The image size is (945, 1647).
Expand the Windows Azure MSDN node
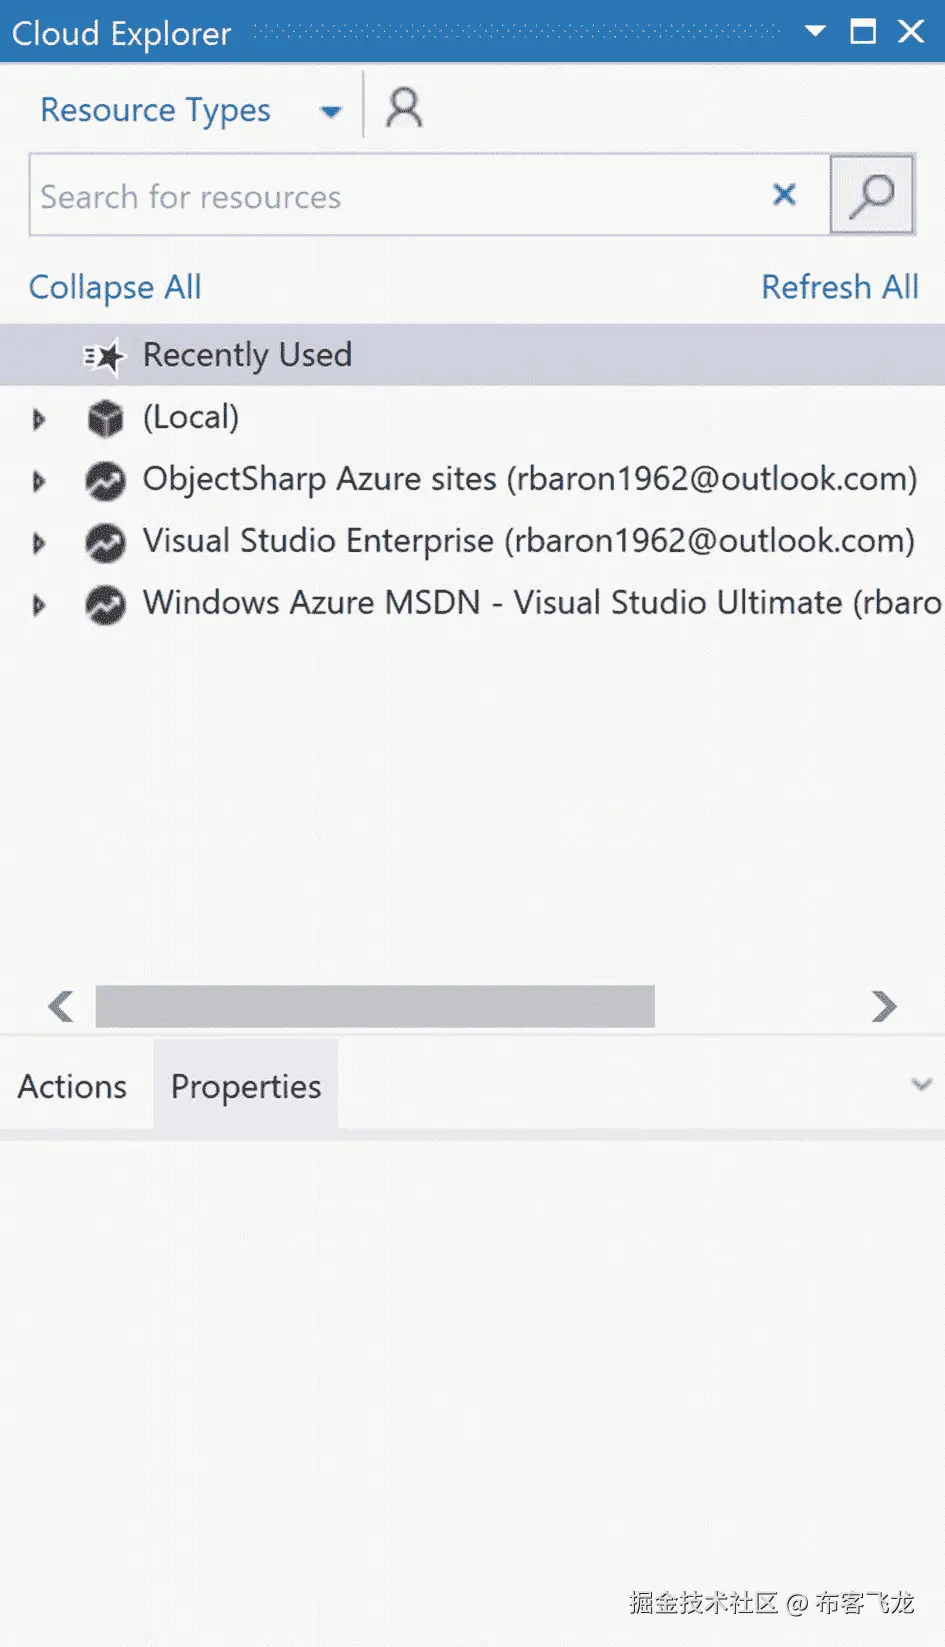coord(39,605)
